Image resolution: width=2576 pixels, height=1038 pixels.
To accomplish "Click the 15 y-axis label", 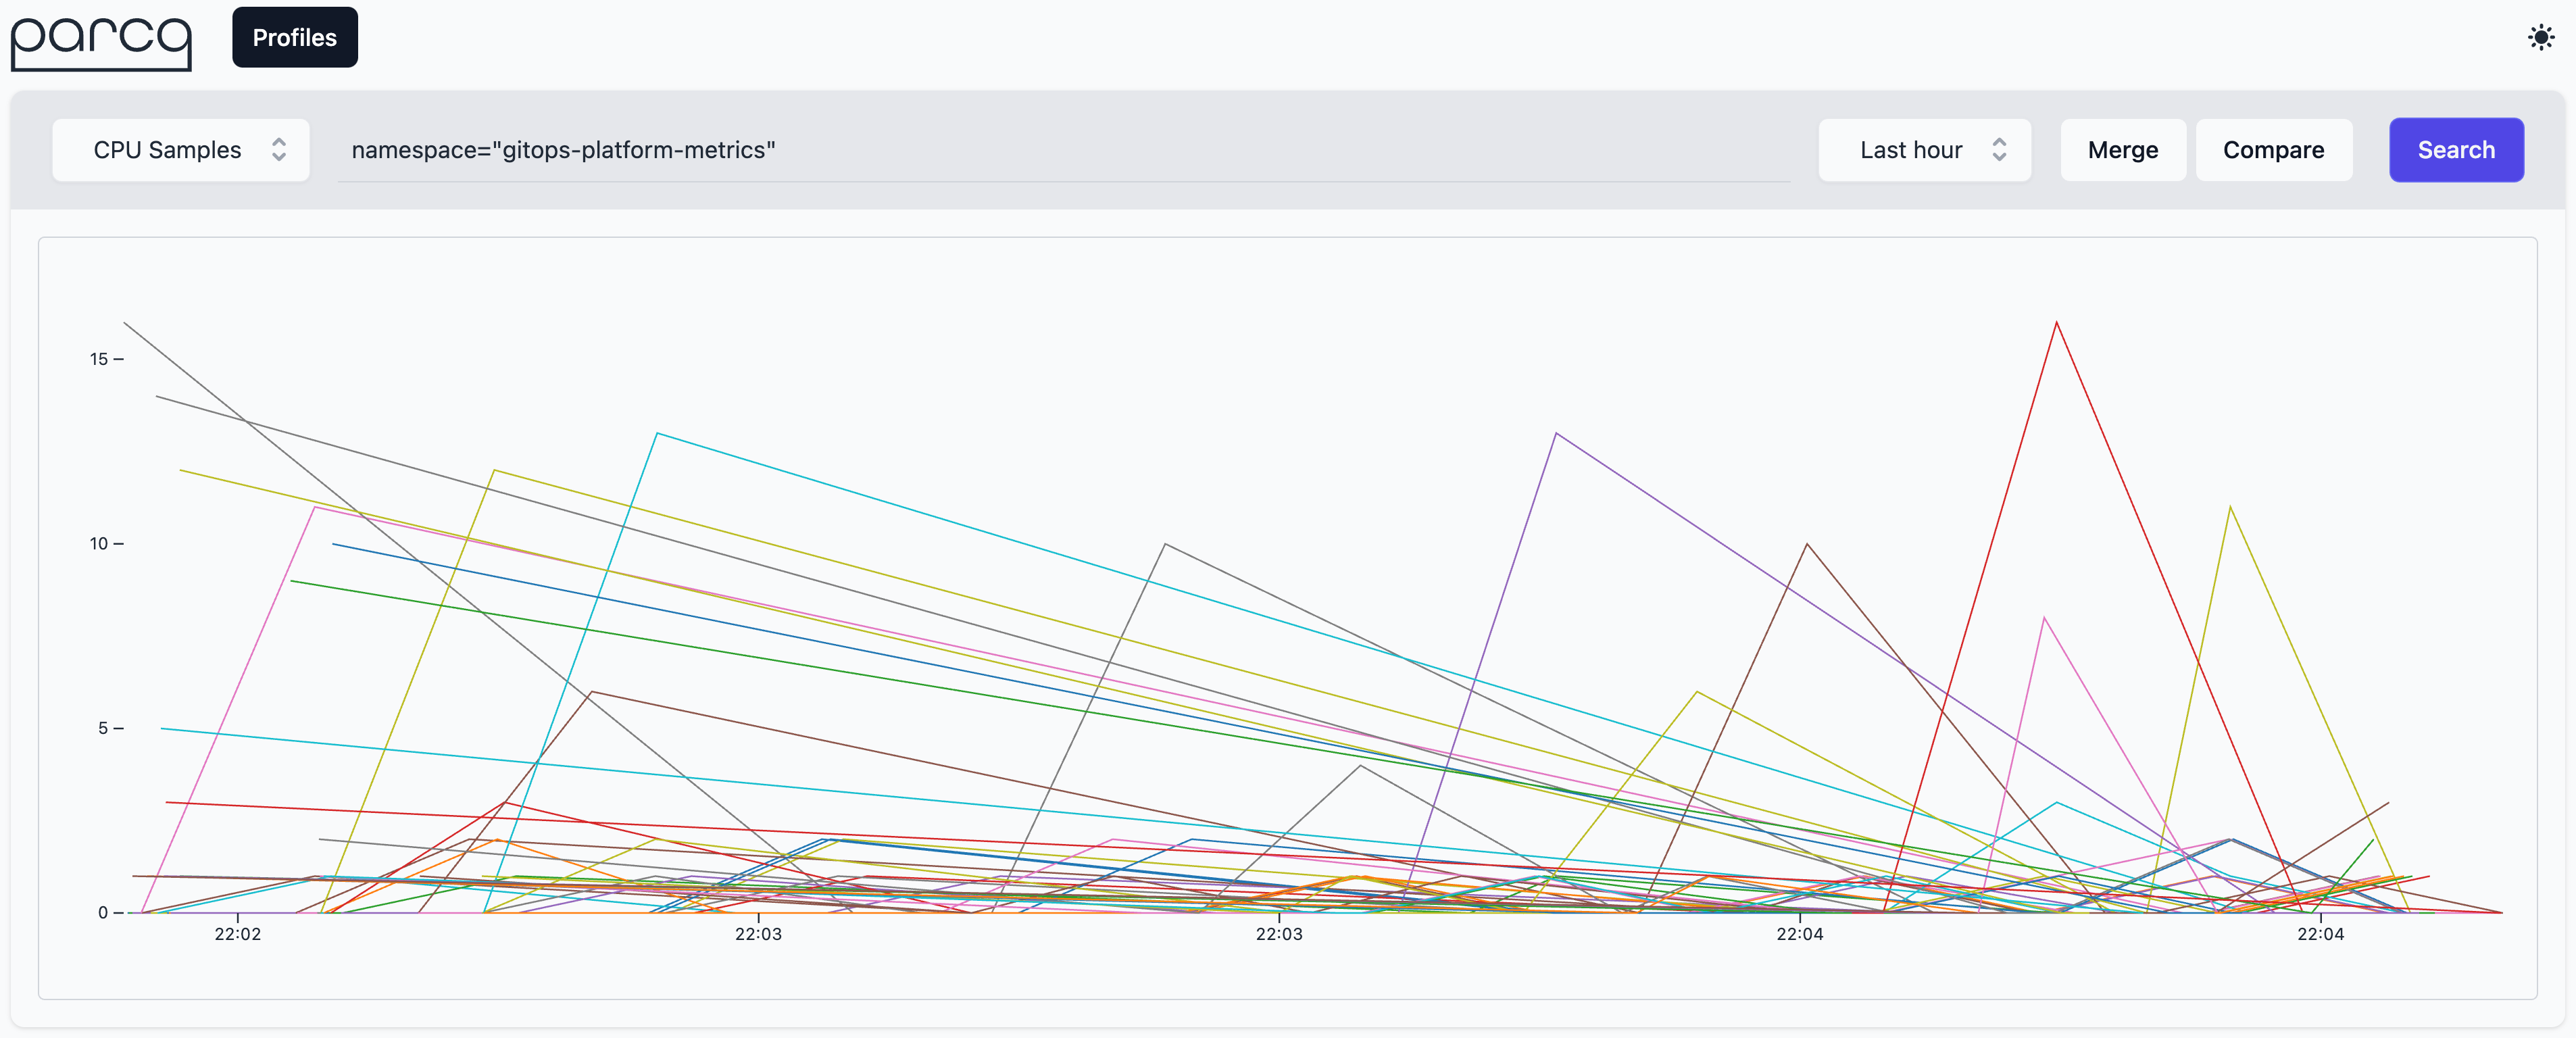I will coord(99,359).
